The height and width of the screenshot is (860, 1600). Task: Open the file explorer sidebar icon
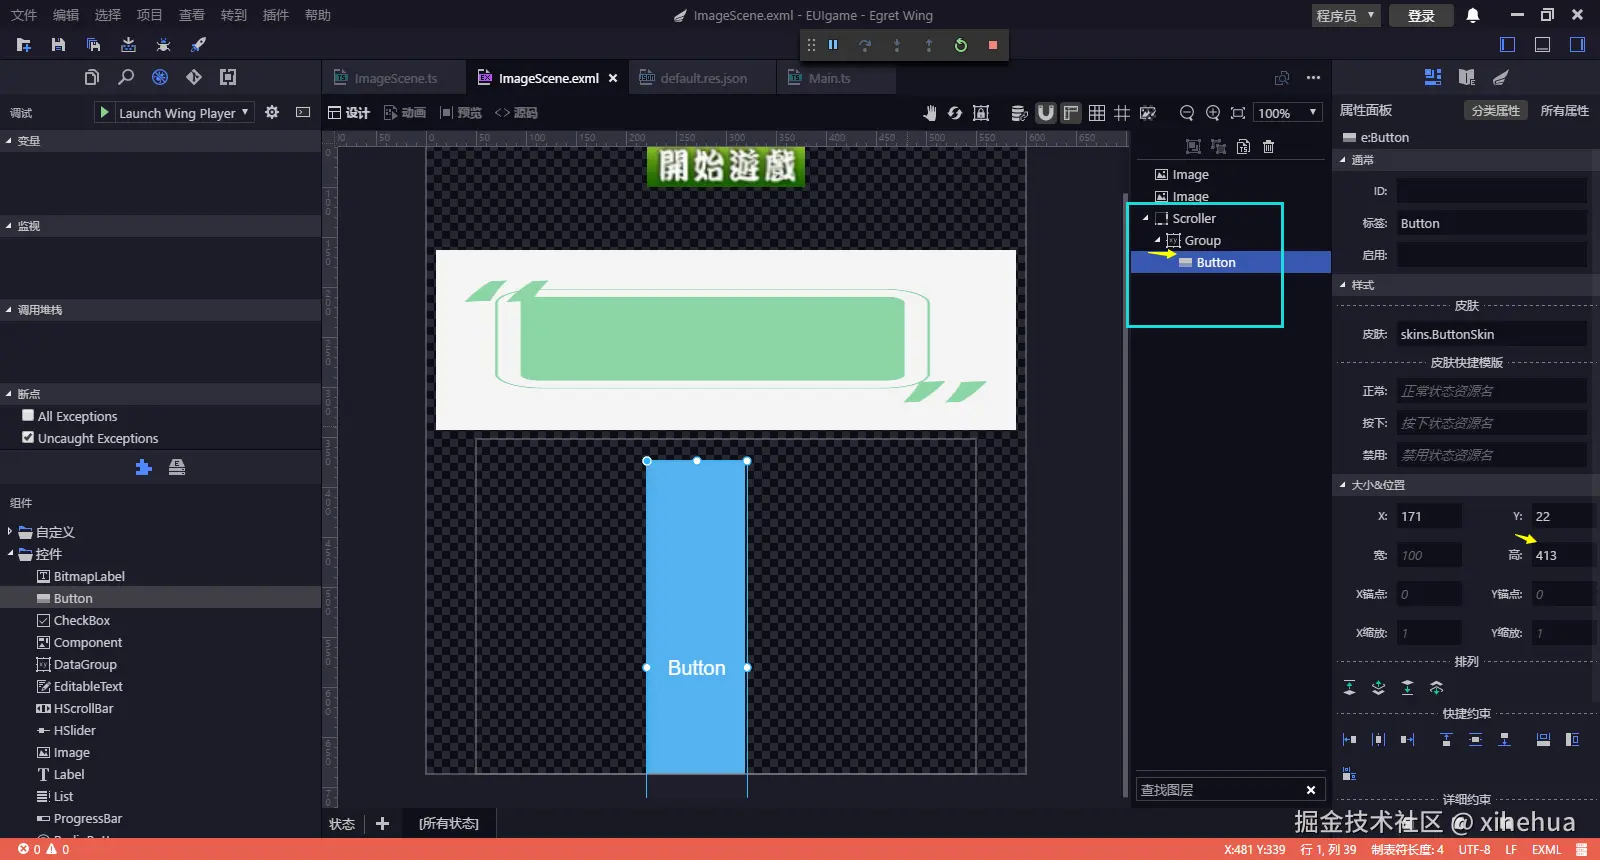(x=92, y=77)
